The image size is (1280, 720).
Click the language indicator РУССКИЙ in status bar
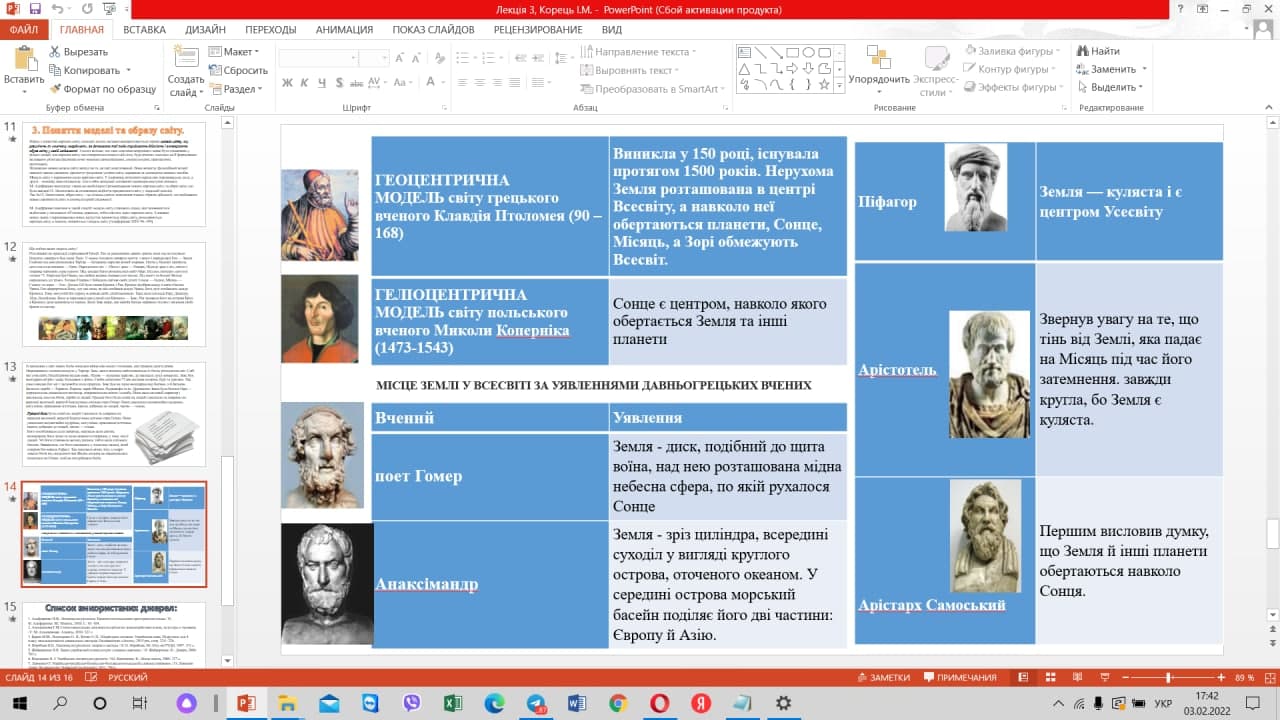pyautogui.click(x=128, y=677)
